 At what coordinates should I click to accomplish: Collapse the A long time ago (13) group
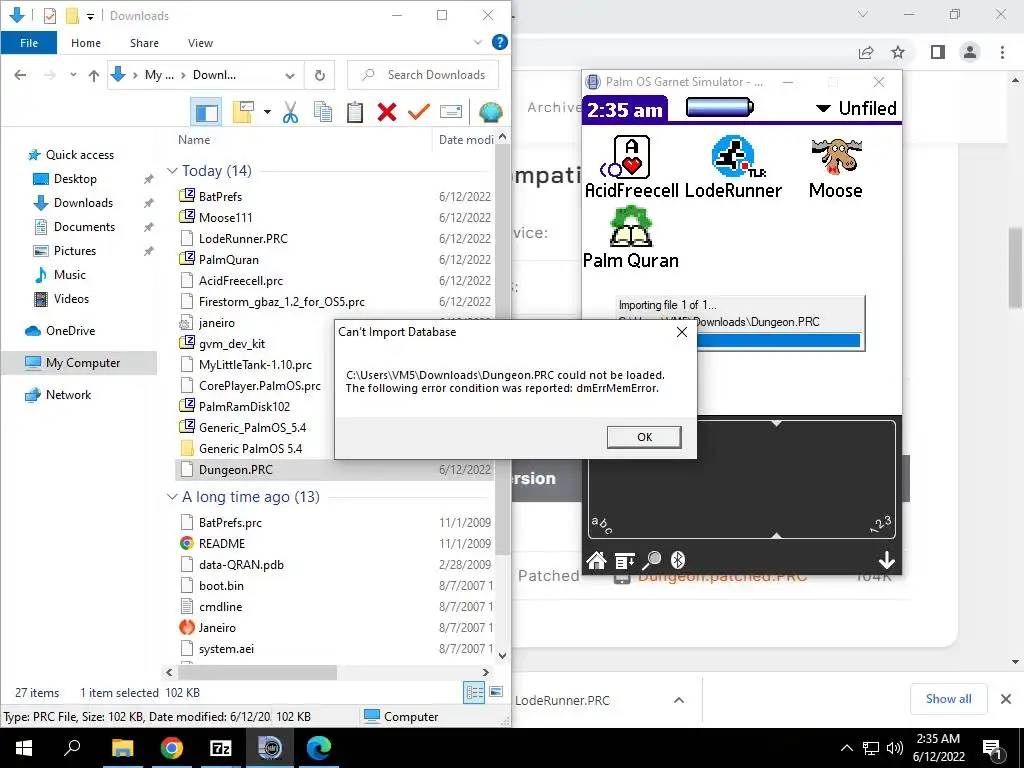(172, 497)
